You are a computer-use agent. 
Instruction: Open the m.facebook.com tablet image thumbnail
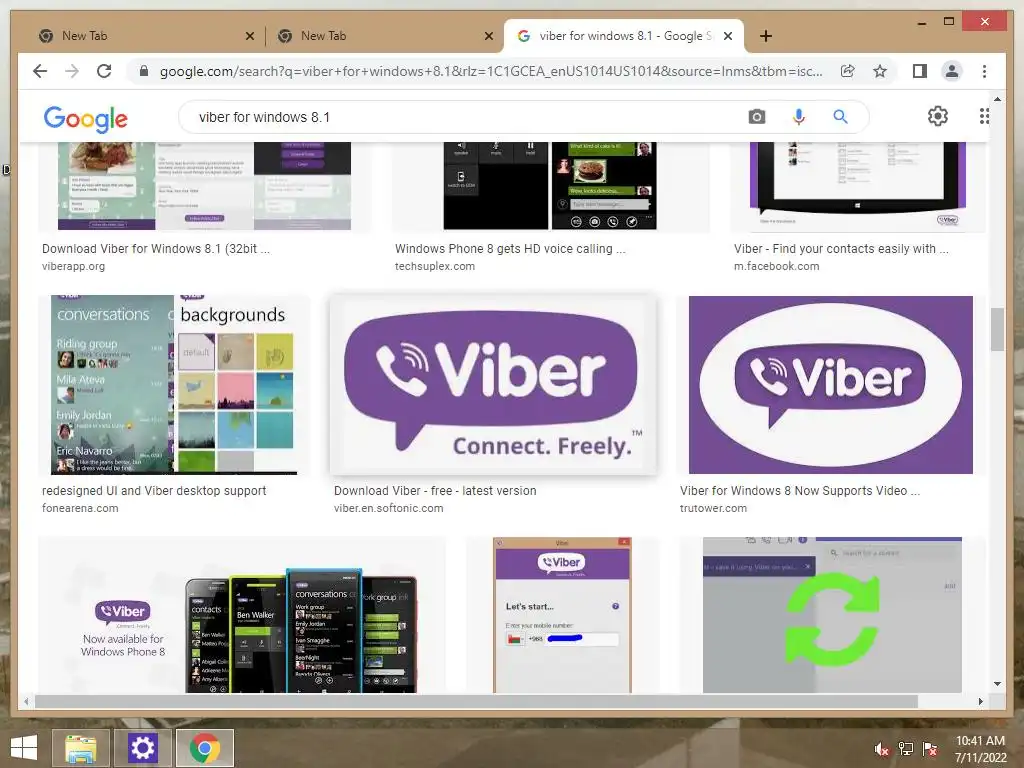857,186
